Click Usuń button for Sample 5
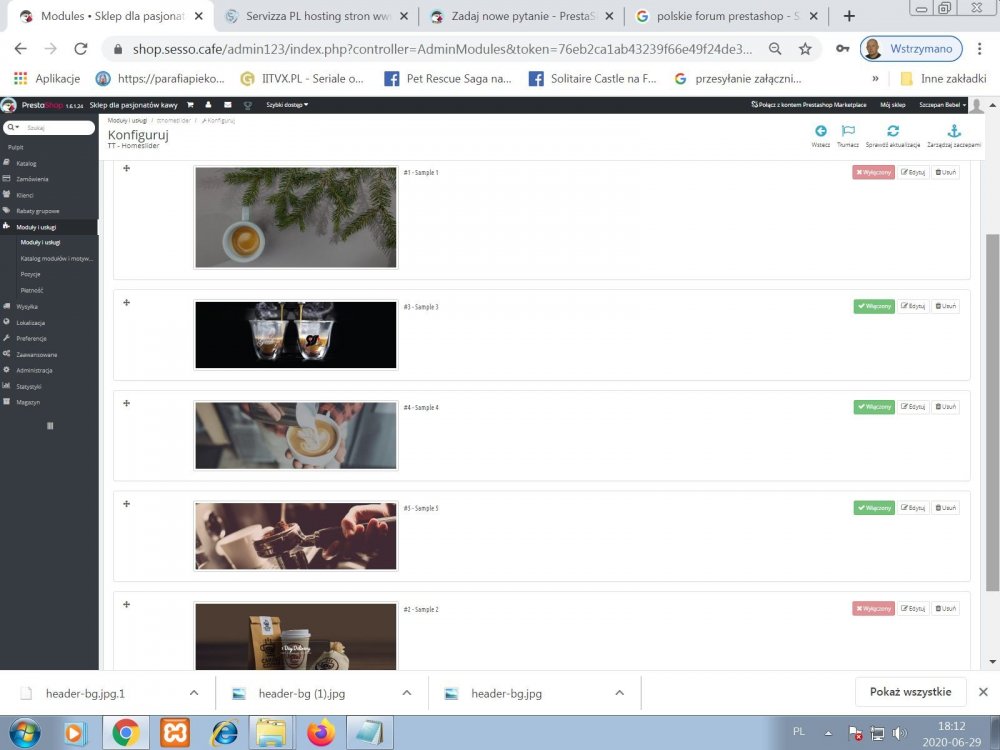Screen dimensions: 1000x750 tap(946, 508)
